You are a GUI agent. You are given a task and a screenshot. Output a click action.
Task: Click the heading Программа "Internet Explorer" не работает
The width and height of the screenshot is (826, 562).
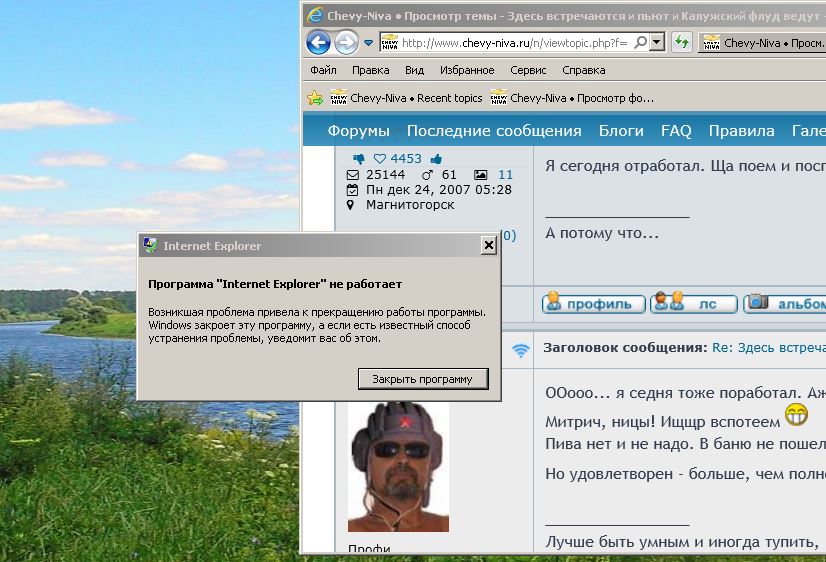click(x=275, y=284)
